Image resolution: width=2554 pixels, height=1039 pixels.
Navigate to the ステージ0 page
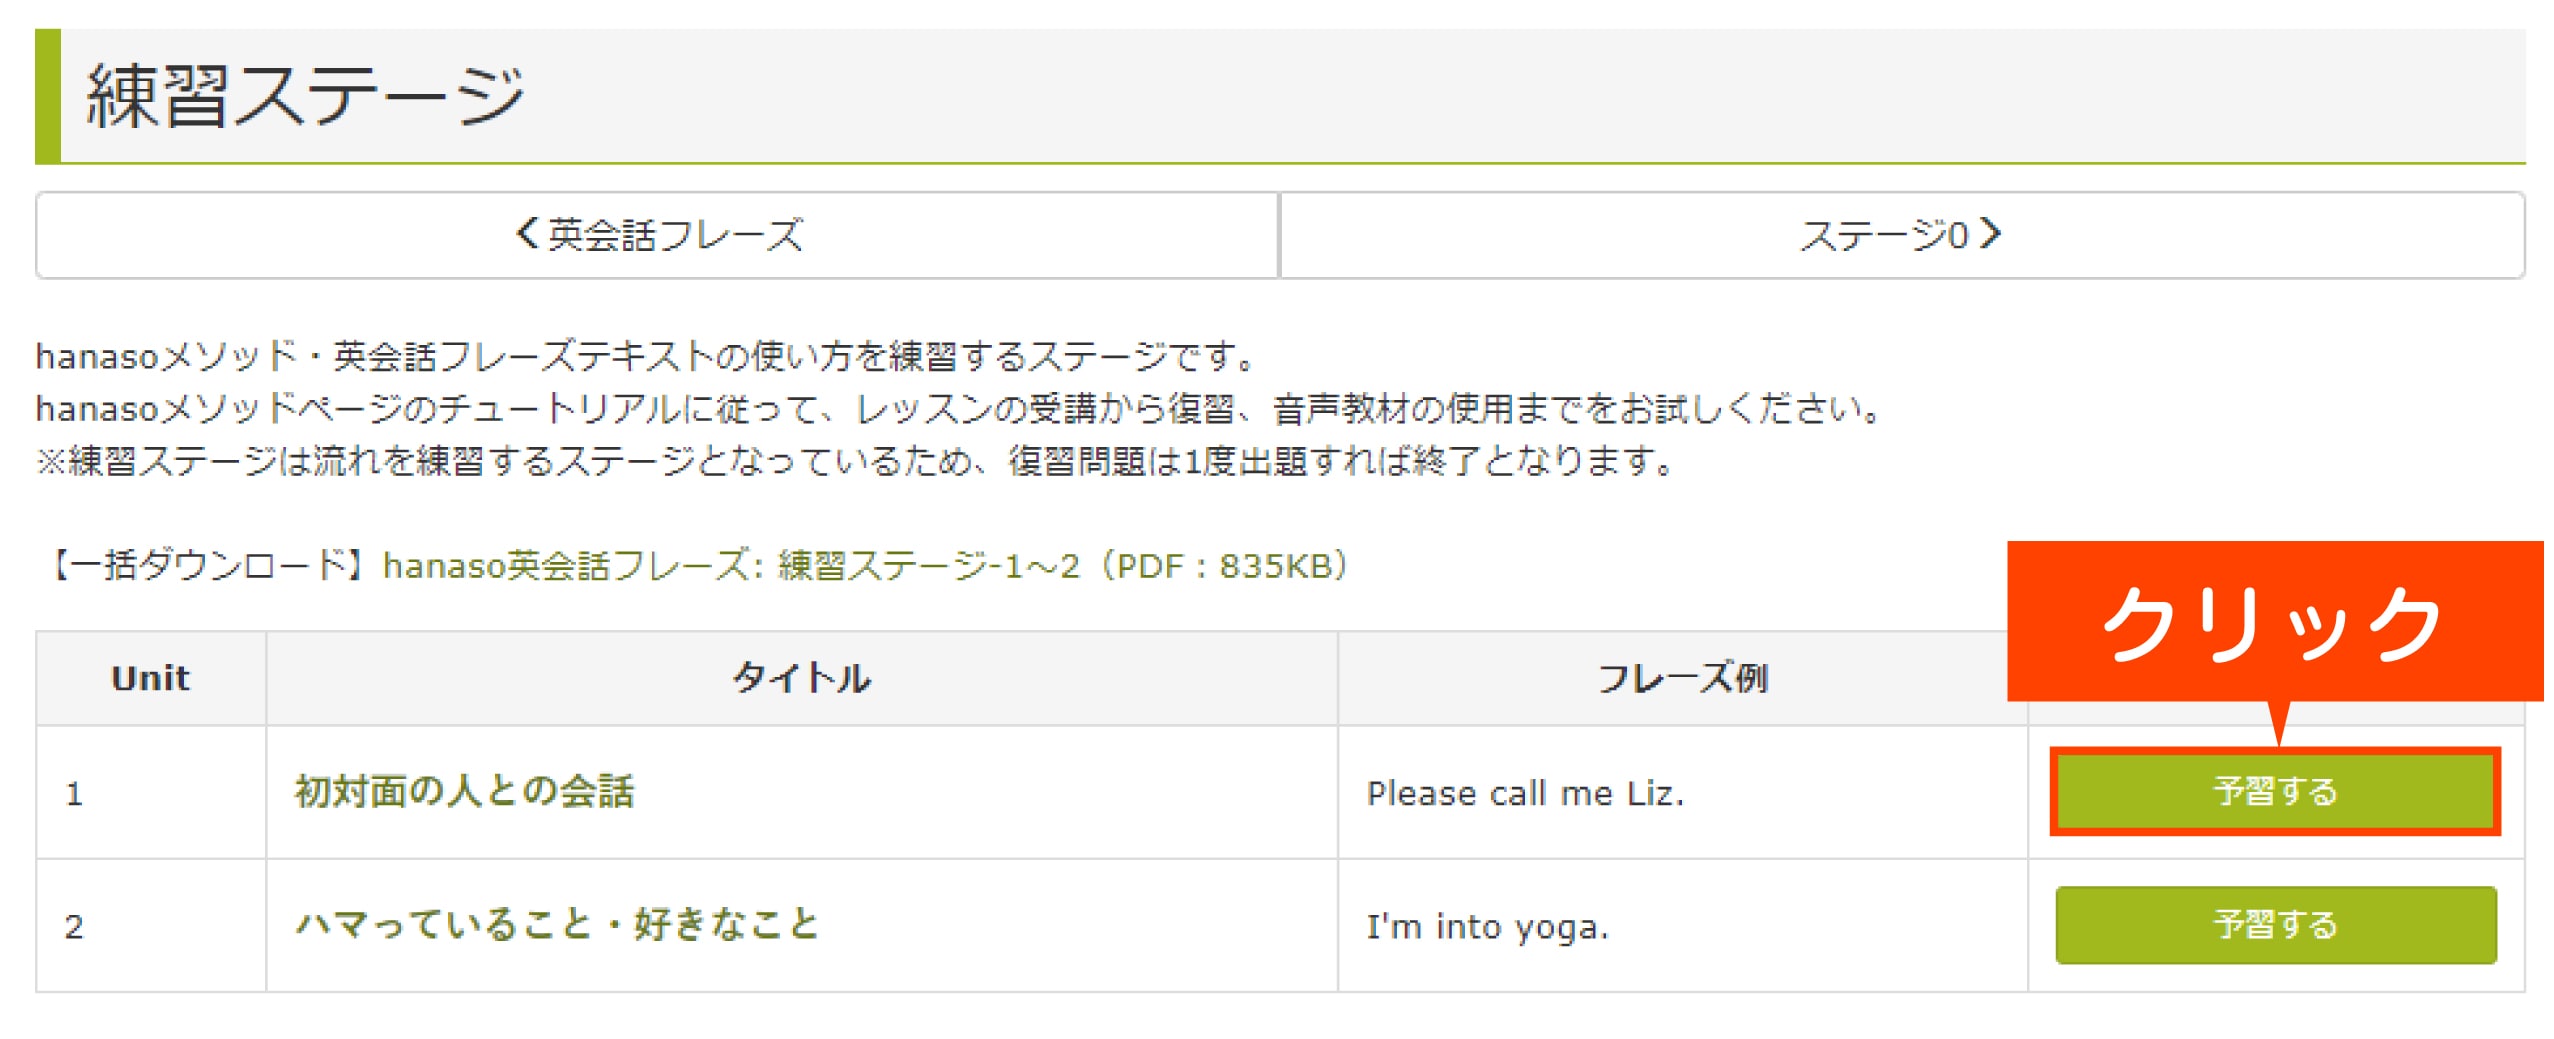(1900, 235)
